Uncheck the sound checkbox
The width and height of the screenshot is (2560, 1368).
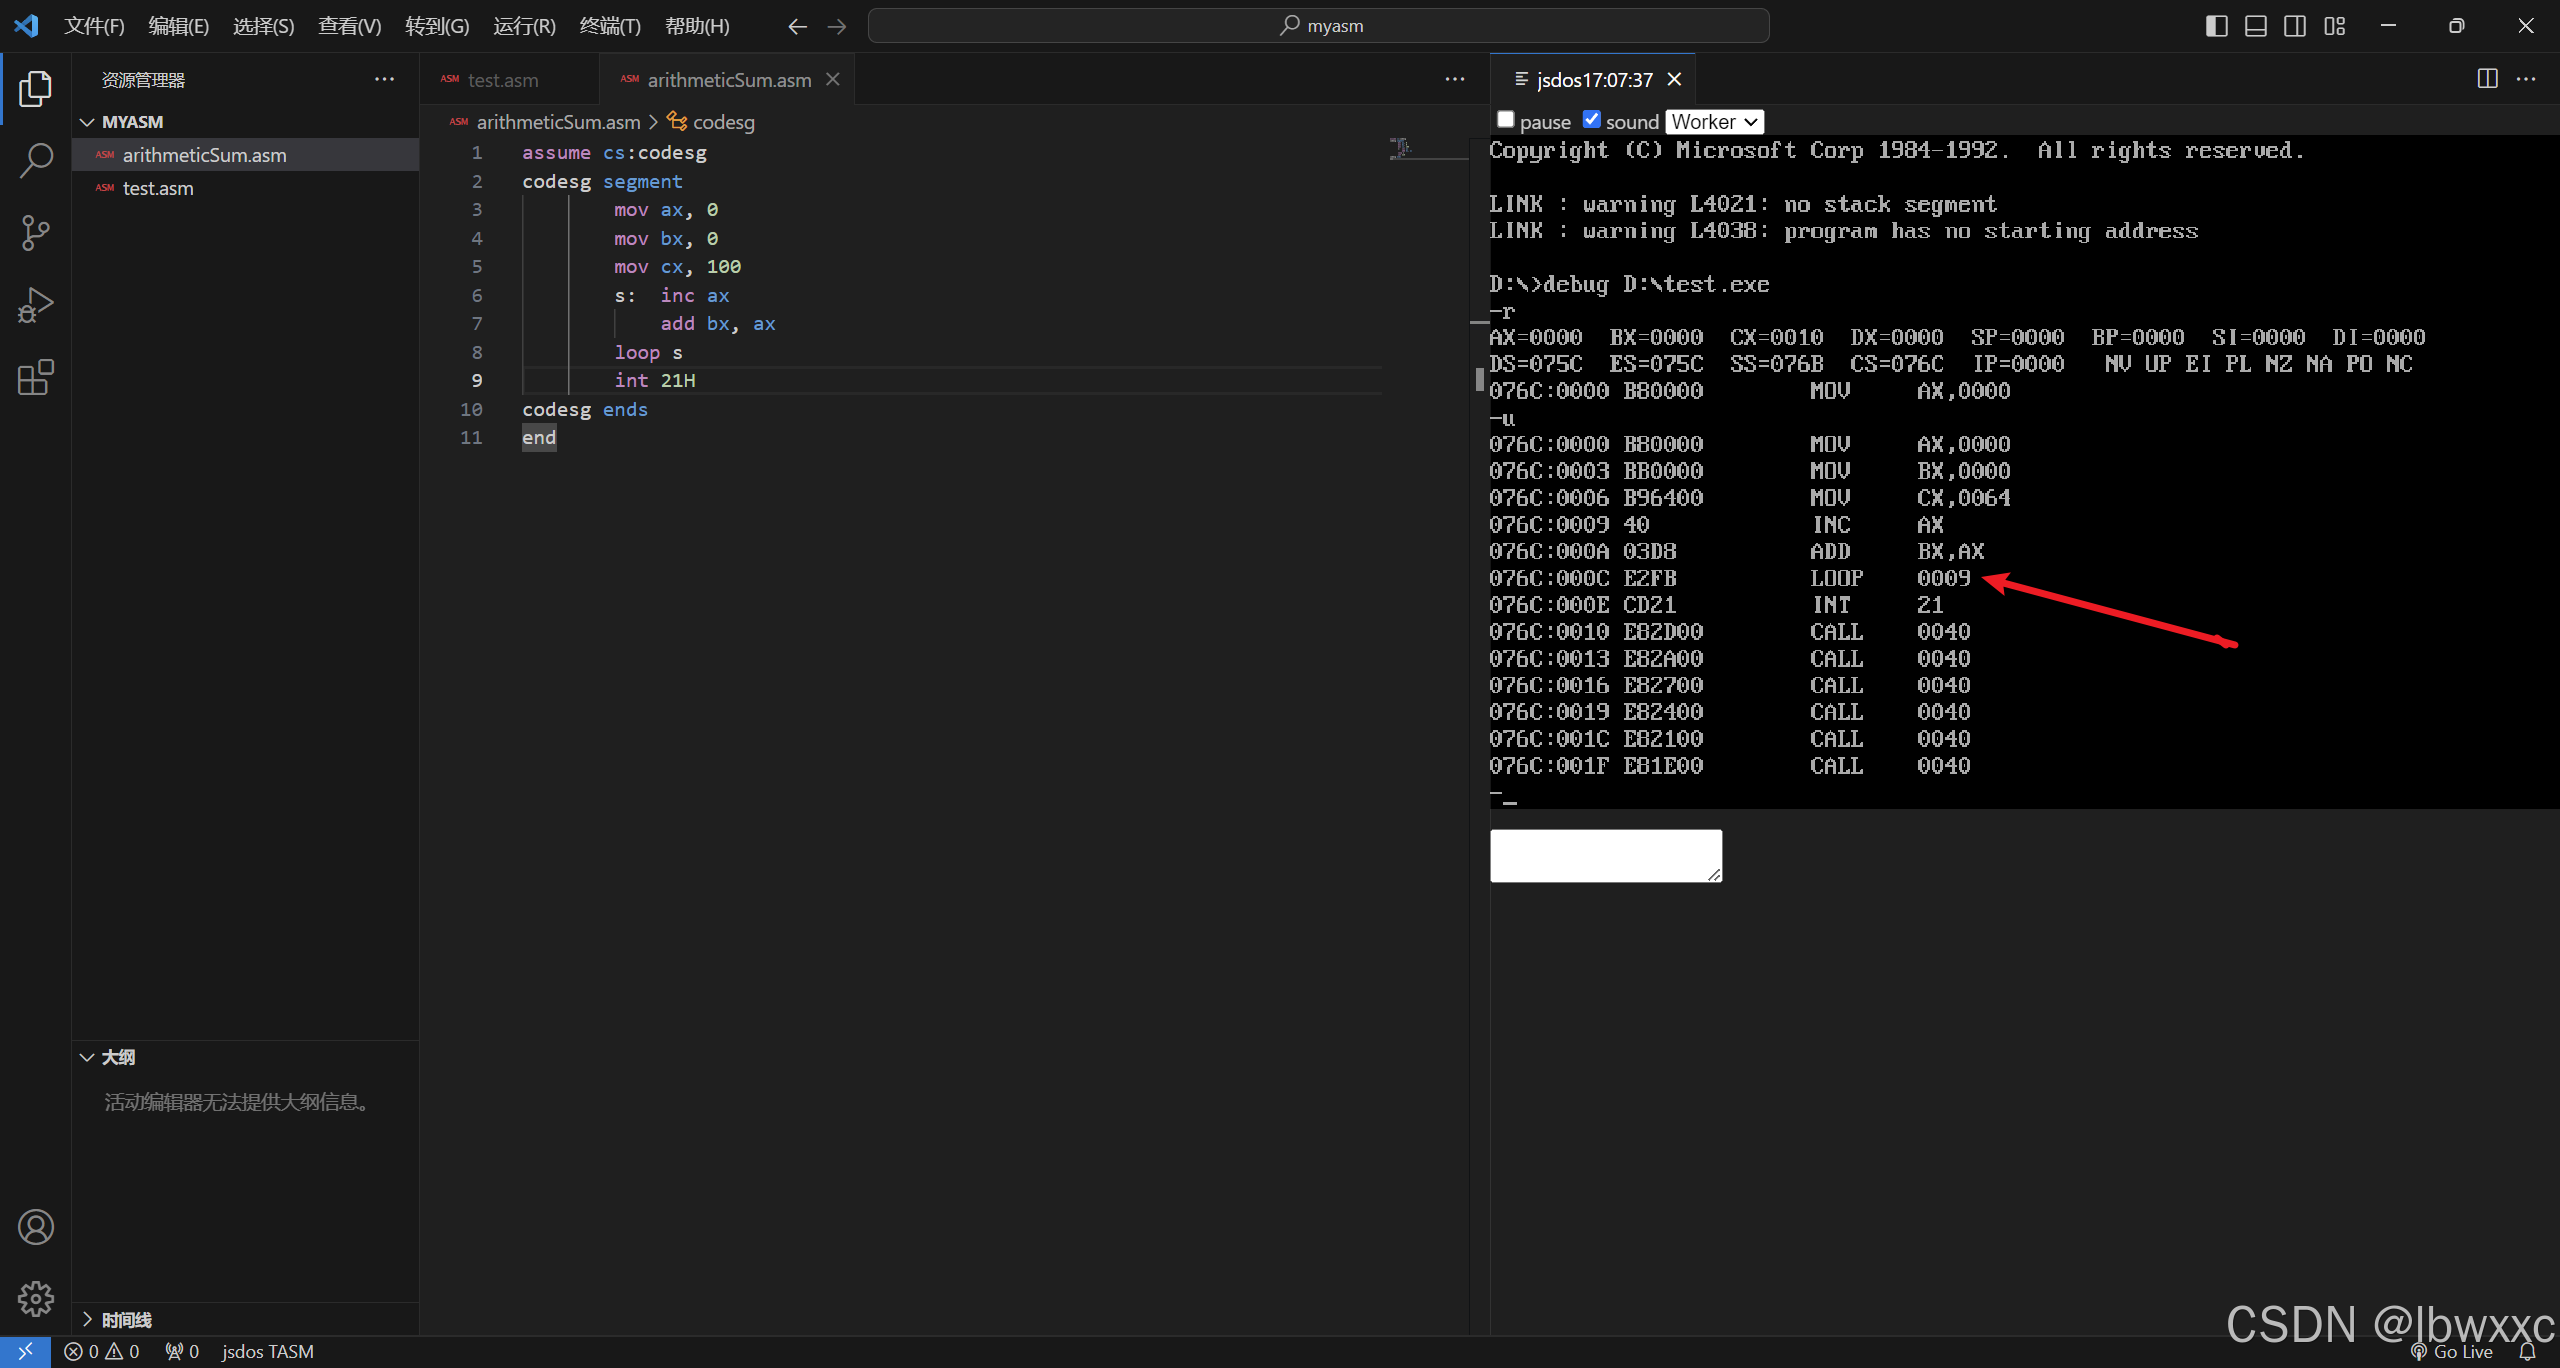(x=1591, y=120)
